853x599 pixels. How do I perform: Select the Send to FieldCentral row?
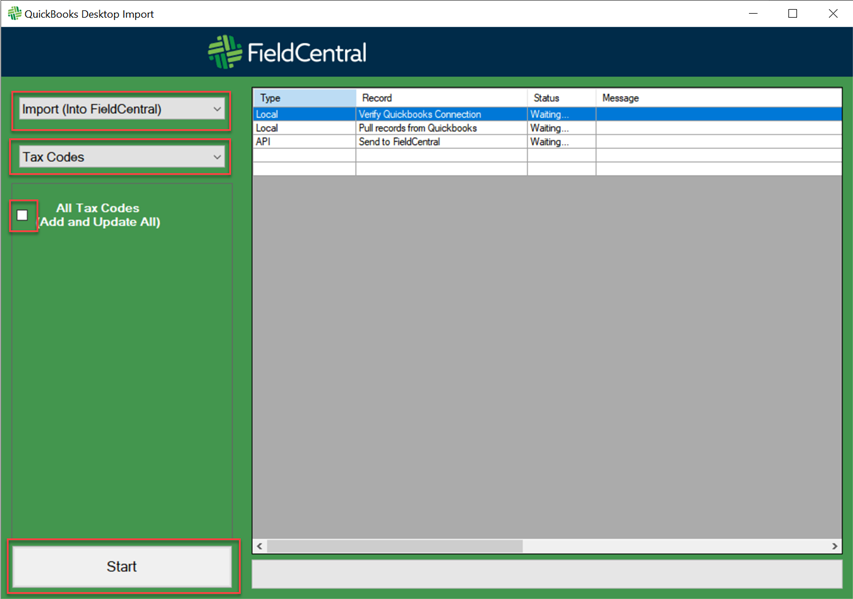547,141
